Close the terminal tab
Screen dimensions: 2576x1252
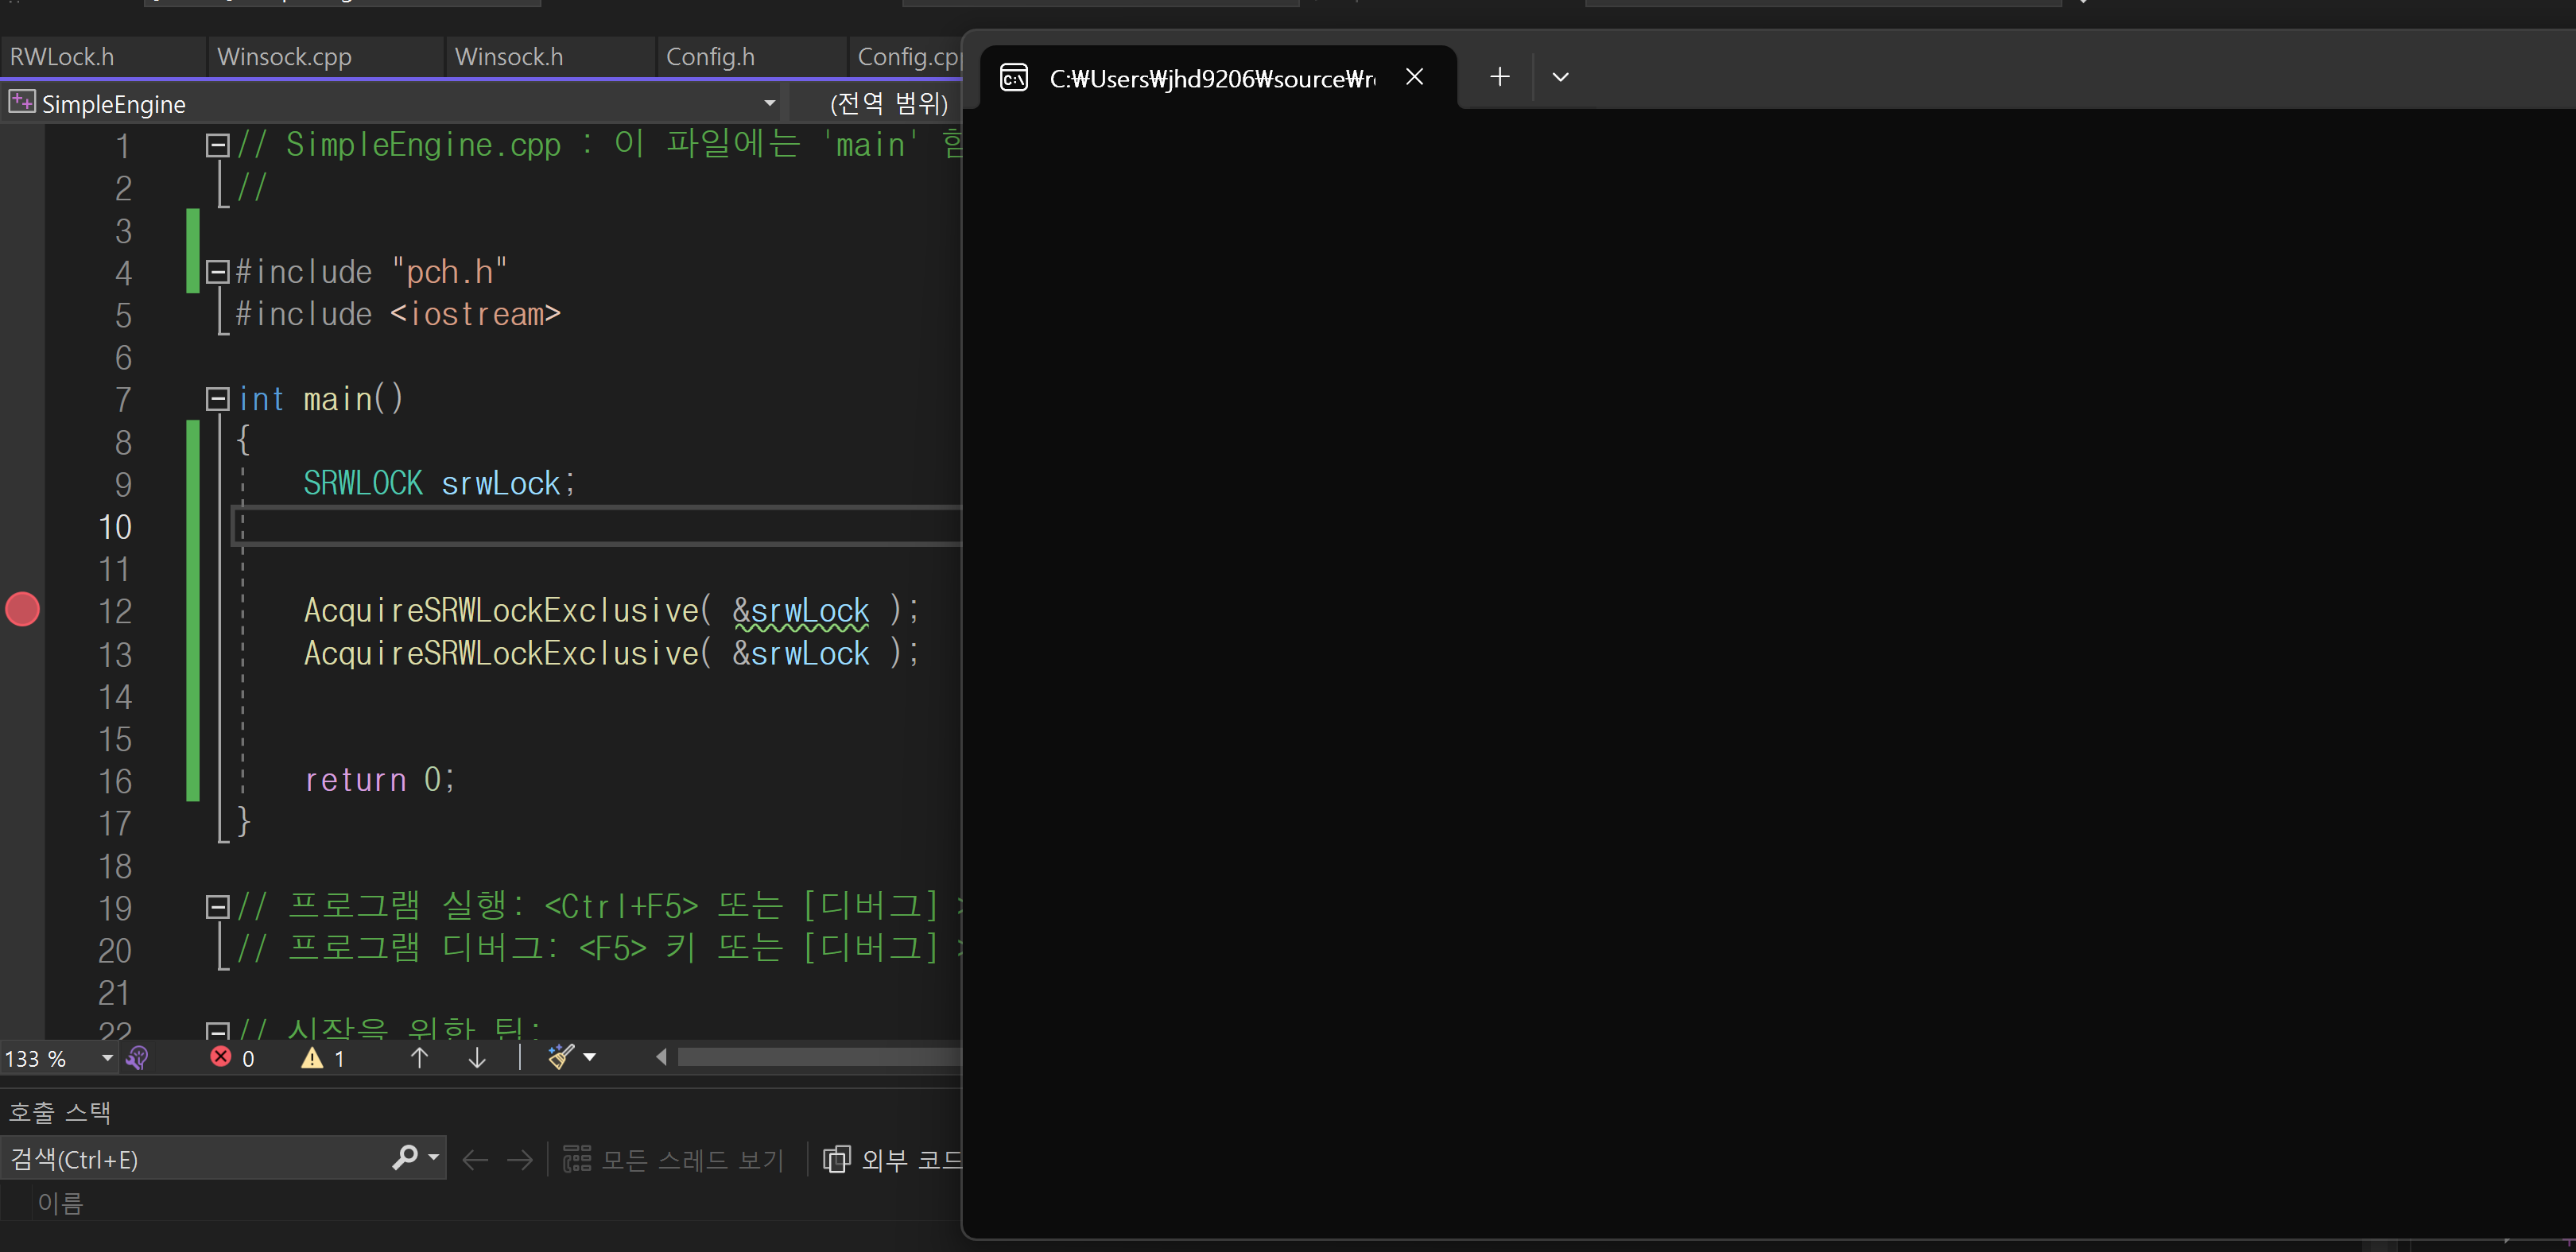click(x=1414, y=77)
